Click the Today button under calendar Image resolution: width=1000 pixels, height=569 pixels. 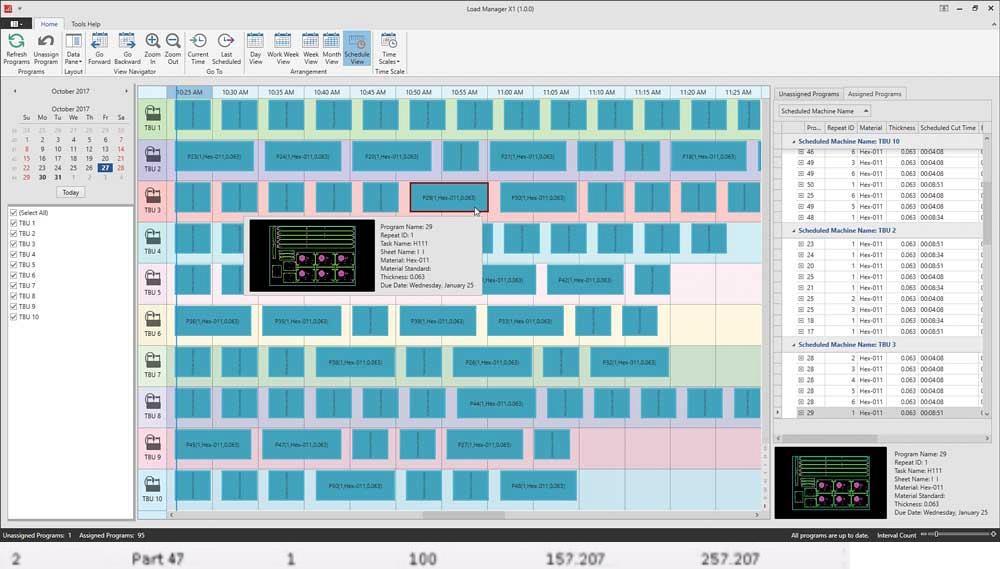click(x=70, y=192)
